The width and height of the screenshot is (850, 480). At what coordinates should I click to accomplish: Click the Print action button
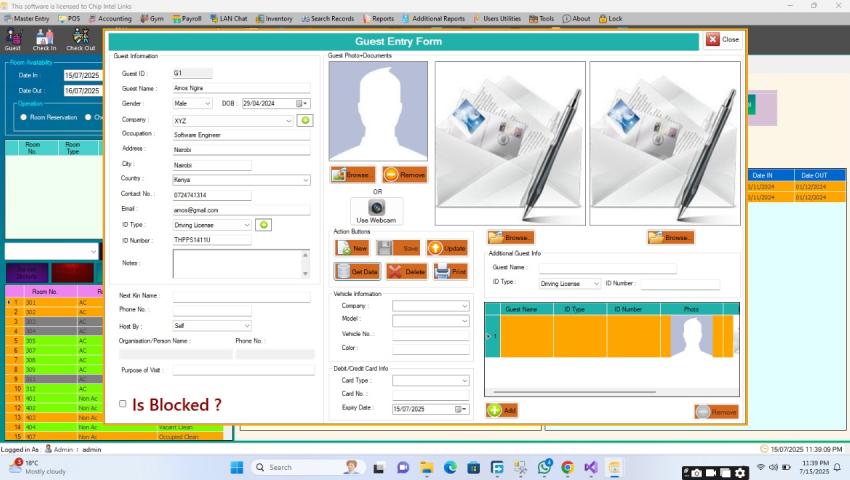point(450,271)
